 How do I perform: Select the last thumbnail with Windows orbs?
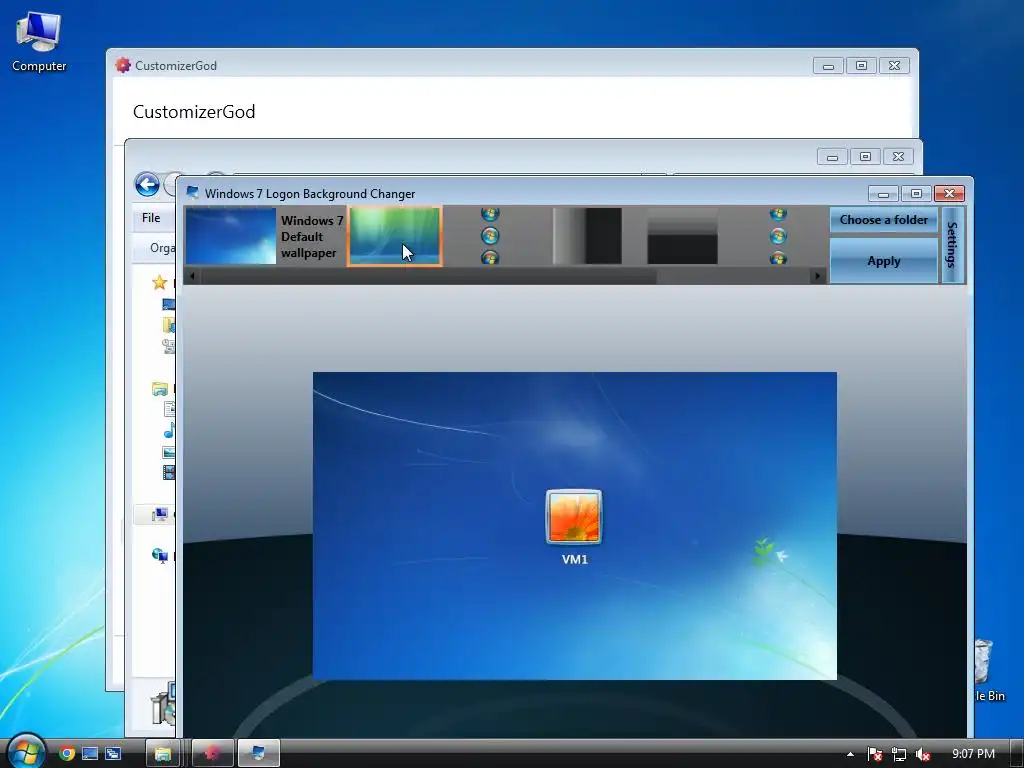pos(777,236)
